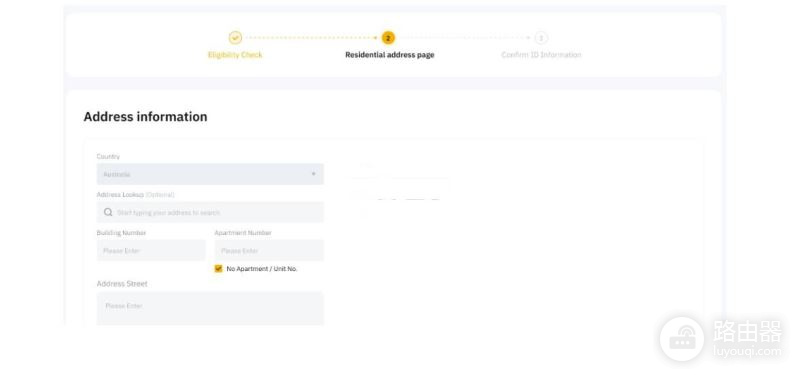Click the No Apartment / Unit No. text

point(262,269)
